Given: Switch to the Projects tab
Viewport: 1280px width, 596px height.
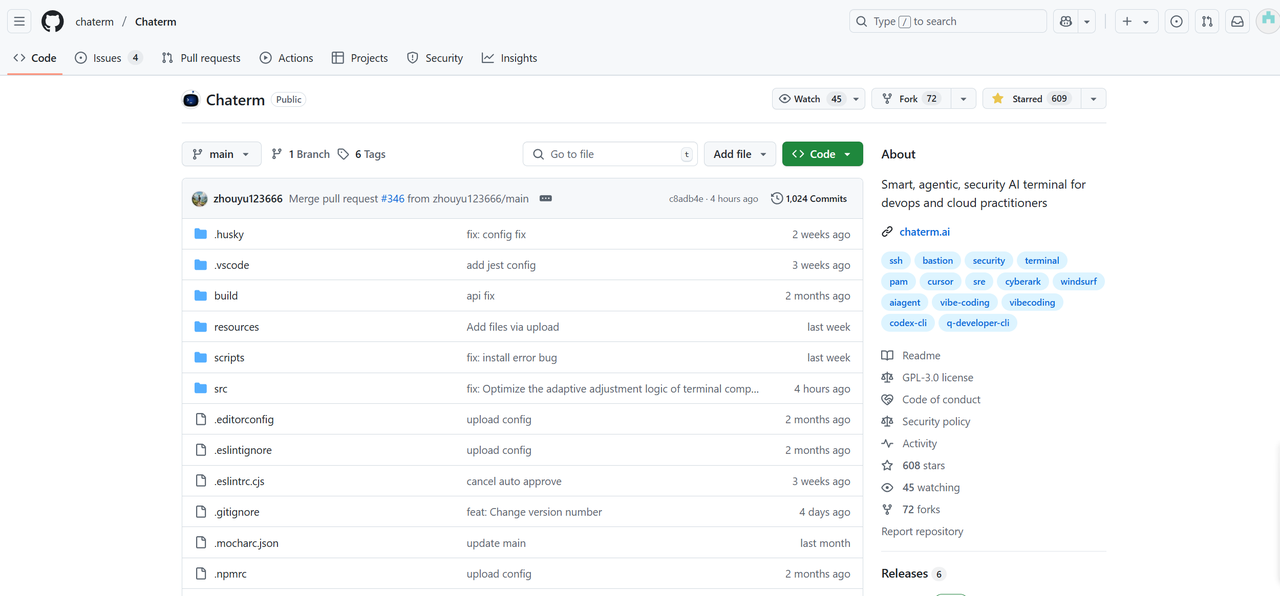Looking at the screenshot, I should 360,58.
